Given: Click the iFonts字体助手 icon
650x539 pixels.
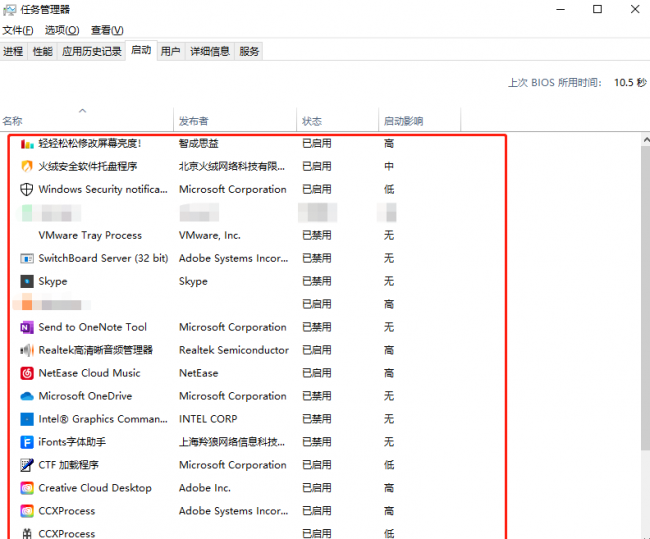Looking at the screenshot, I should [27, 442].
